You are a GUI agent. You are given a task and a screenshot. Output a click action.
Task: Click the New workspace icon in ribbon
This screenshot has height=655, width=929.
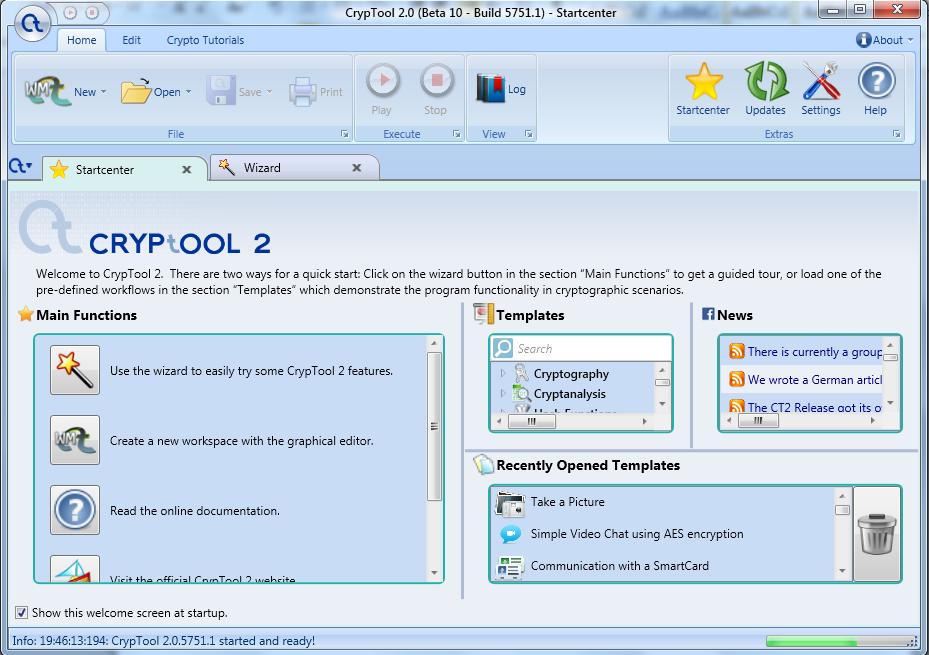[47, 91]
